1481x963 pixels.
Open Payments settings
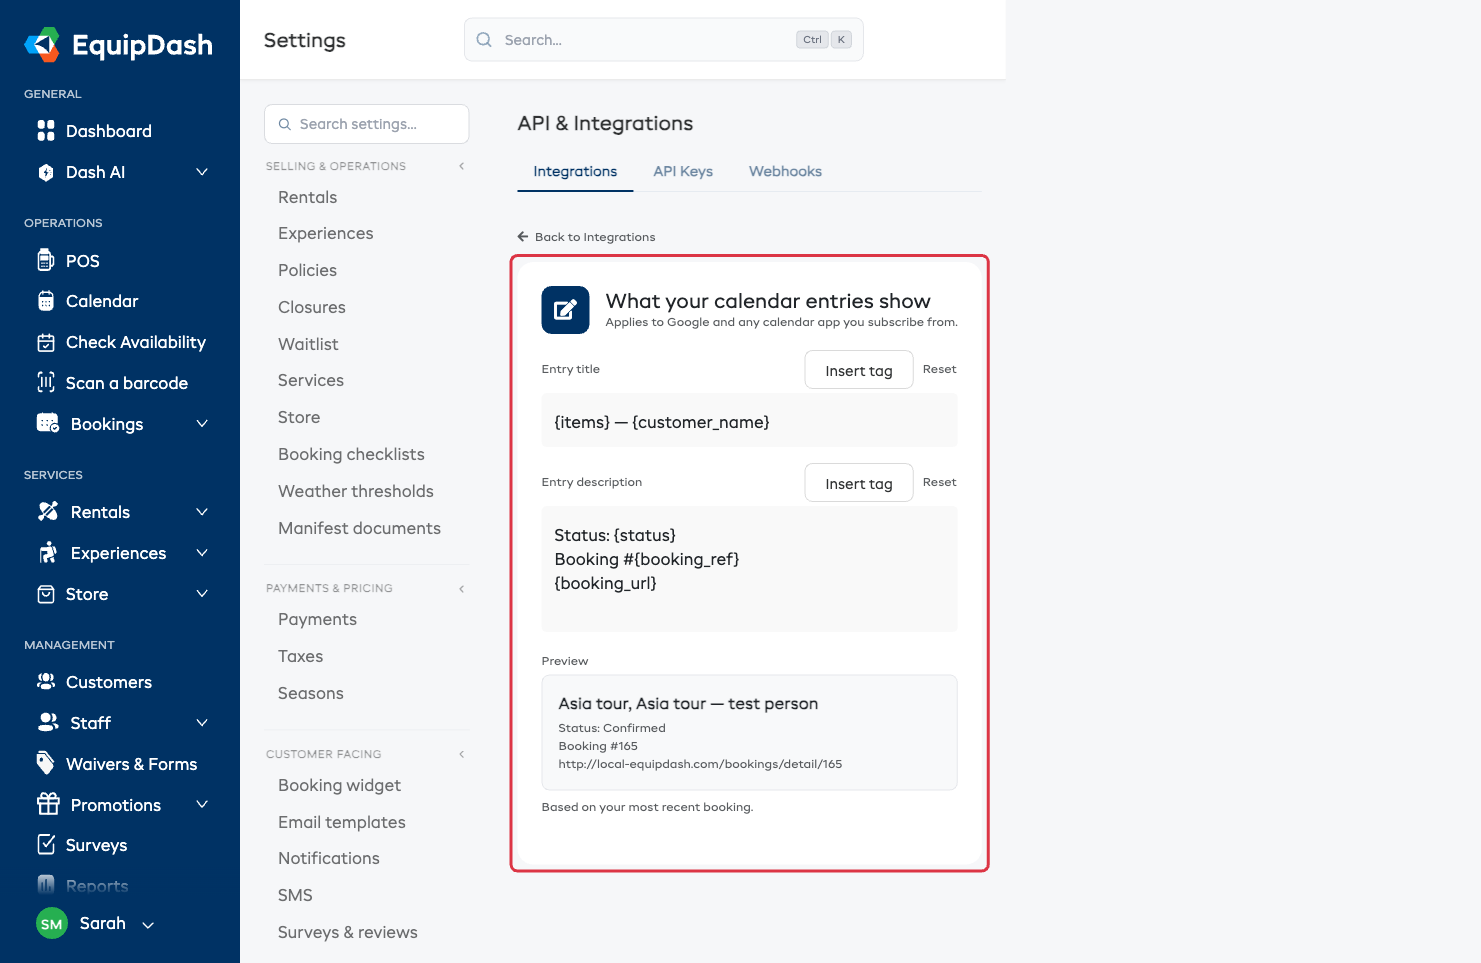(317, 619)
